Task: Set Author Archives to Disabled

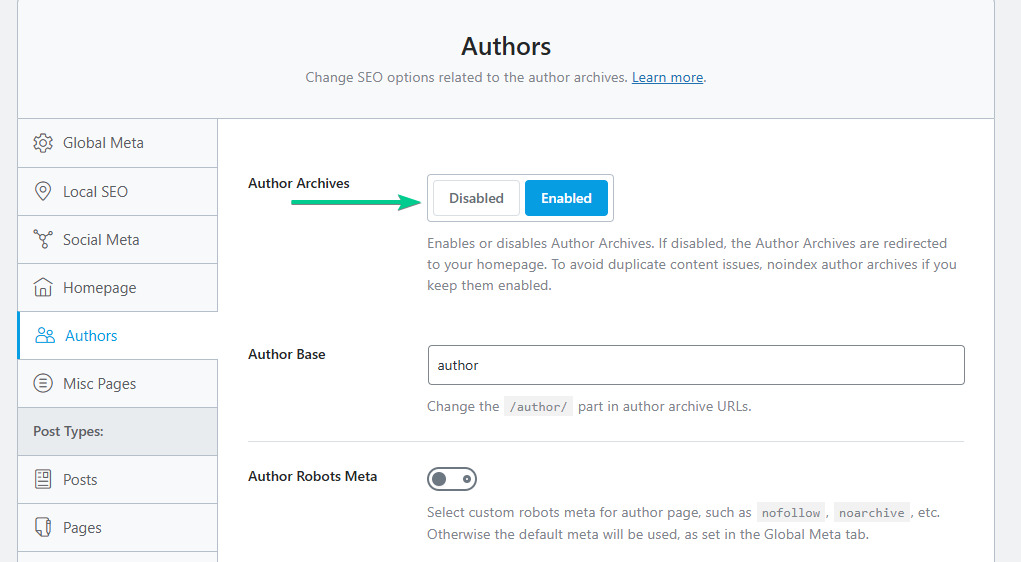Action: point(476,198)
